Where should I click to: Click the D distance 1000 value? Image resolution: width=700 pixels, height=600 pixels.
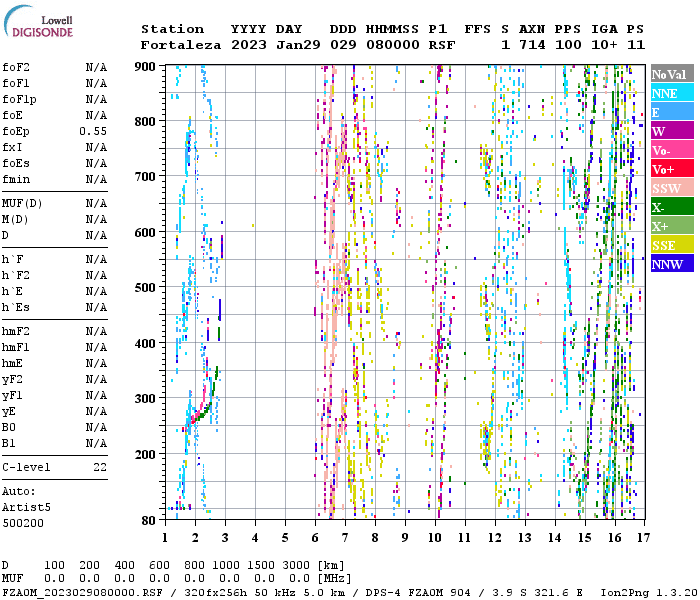(226, 565)
